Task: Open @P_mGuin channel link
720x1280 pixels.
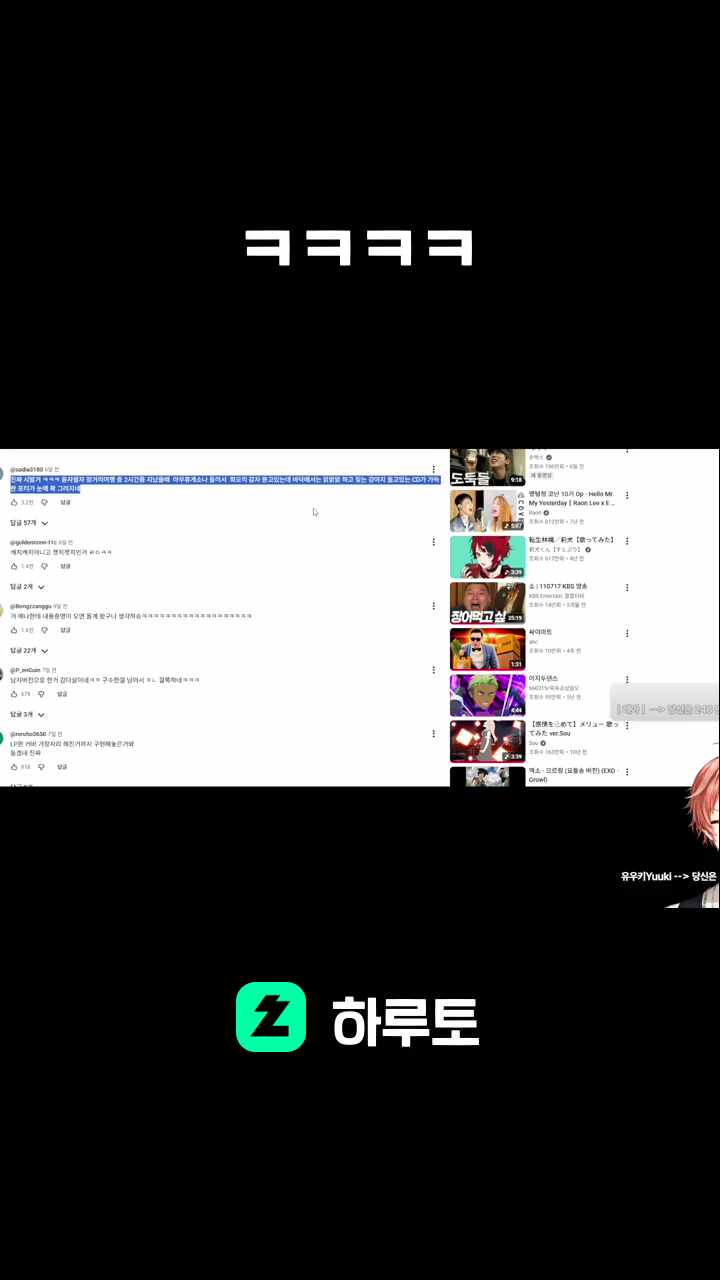Action: pos(25,670)
